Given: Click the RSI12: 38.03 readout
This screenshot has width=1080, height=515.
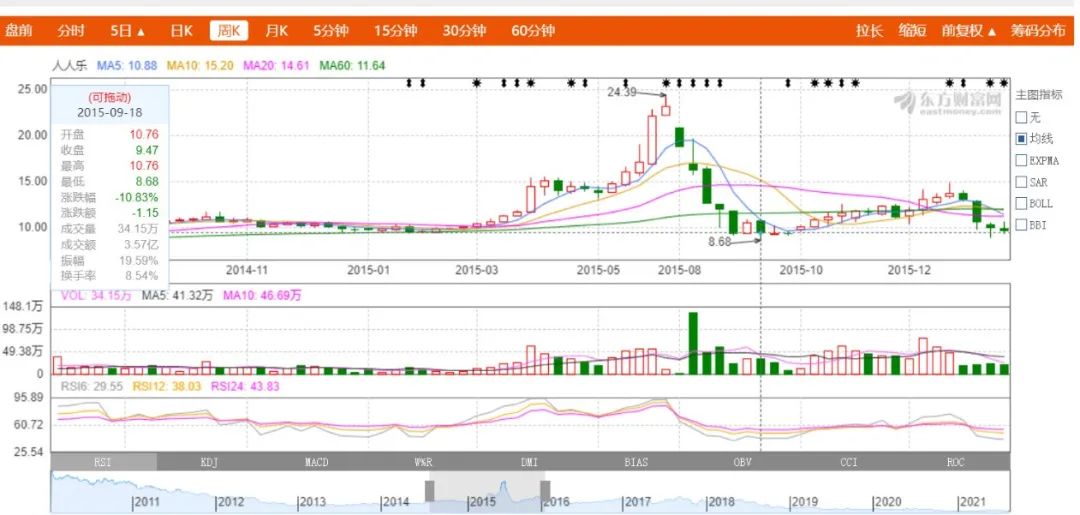Looking at the screenshot, I should [167, 387].
